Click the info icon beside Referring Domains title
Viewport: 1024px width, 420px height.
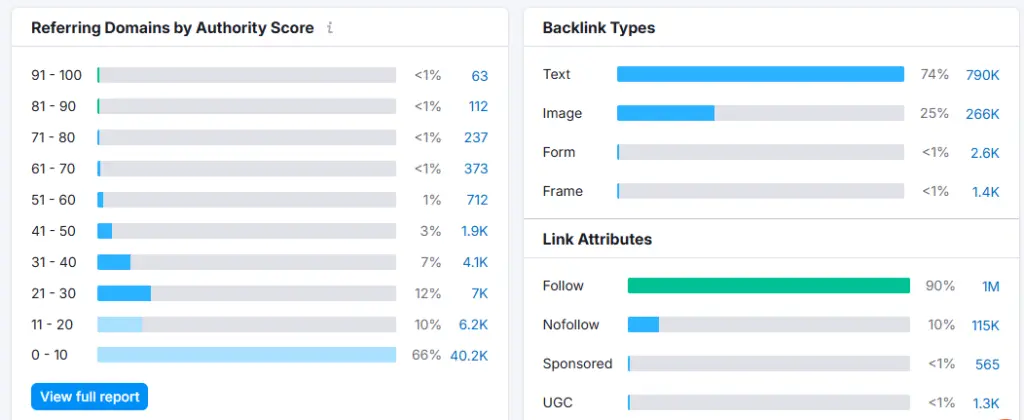coord(330,28)
